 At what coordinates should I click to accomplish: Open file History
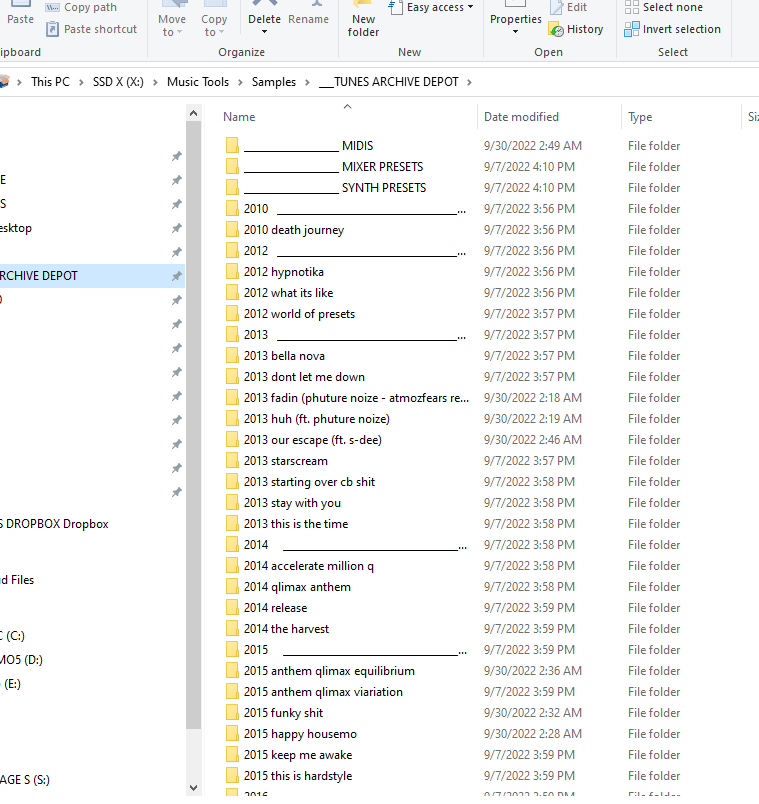576,29
